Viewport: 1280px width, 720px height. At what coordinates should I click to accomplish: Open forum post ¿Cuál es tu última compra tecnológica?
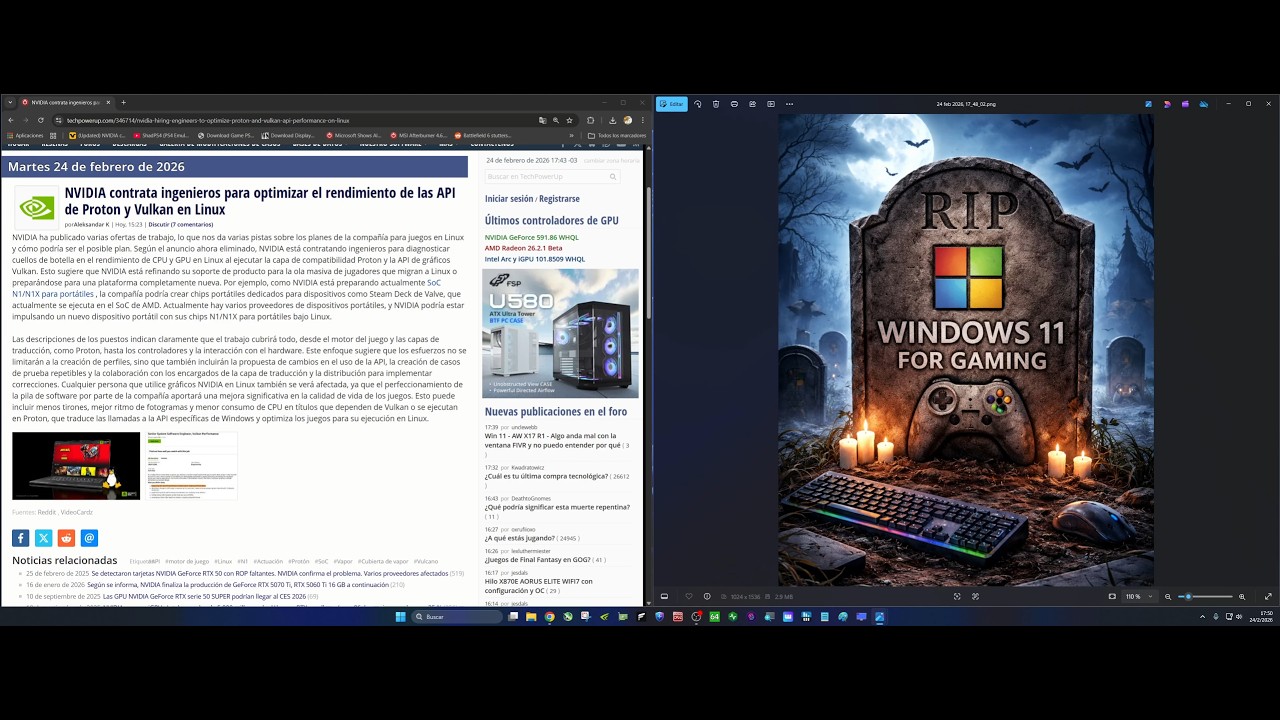coord(546,476)
